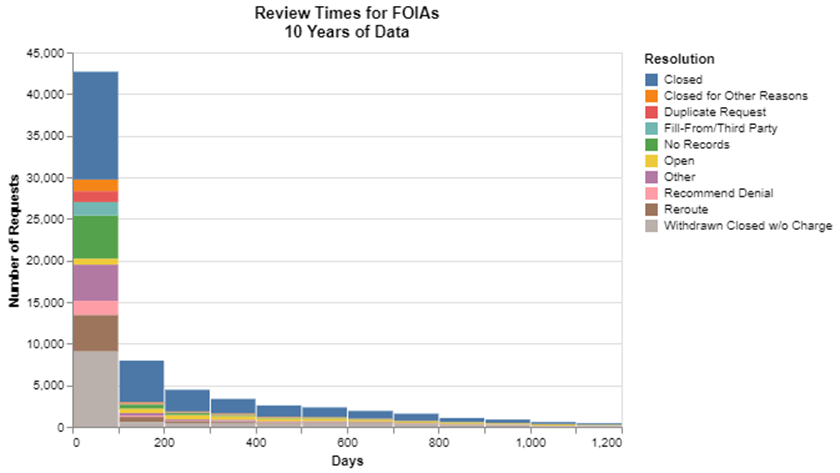This screenshot has width=840, height=473.
Task: Click the yellow Open legend swatch
Action: (x=651, y=161)
